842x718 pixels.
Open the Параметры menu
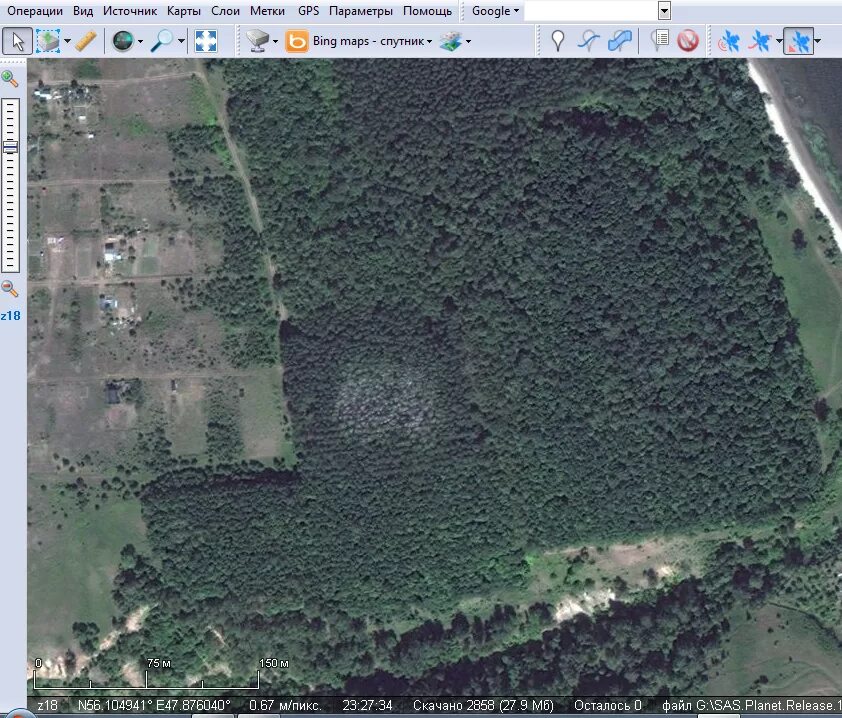coord(361,11)
